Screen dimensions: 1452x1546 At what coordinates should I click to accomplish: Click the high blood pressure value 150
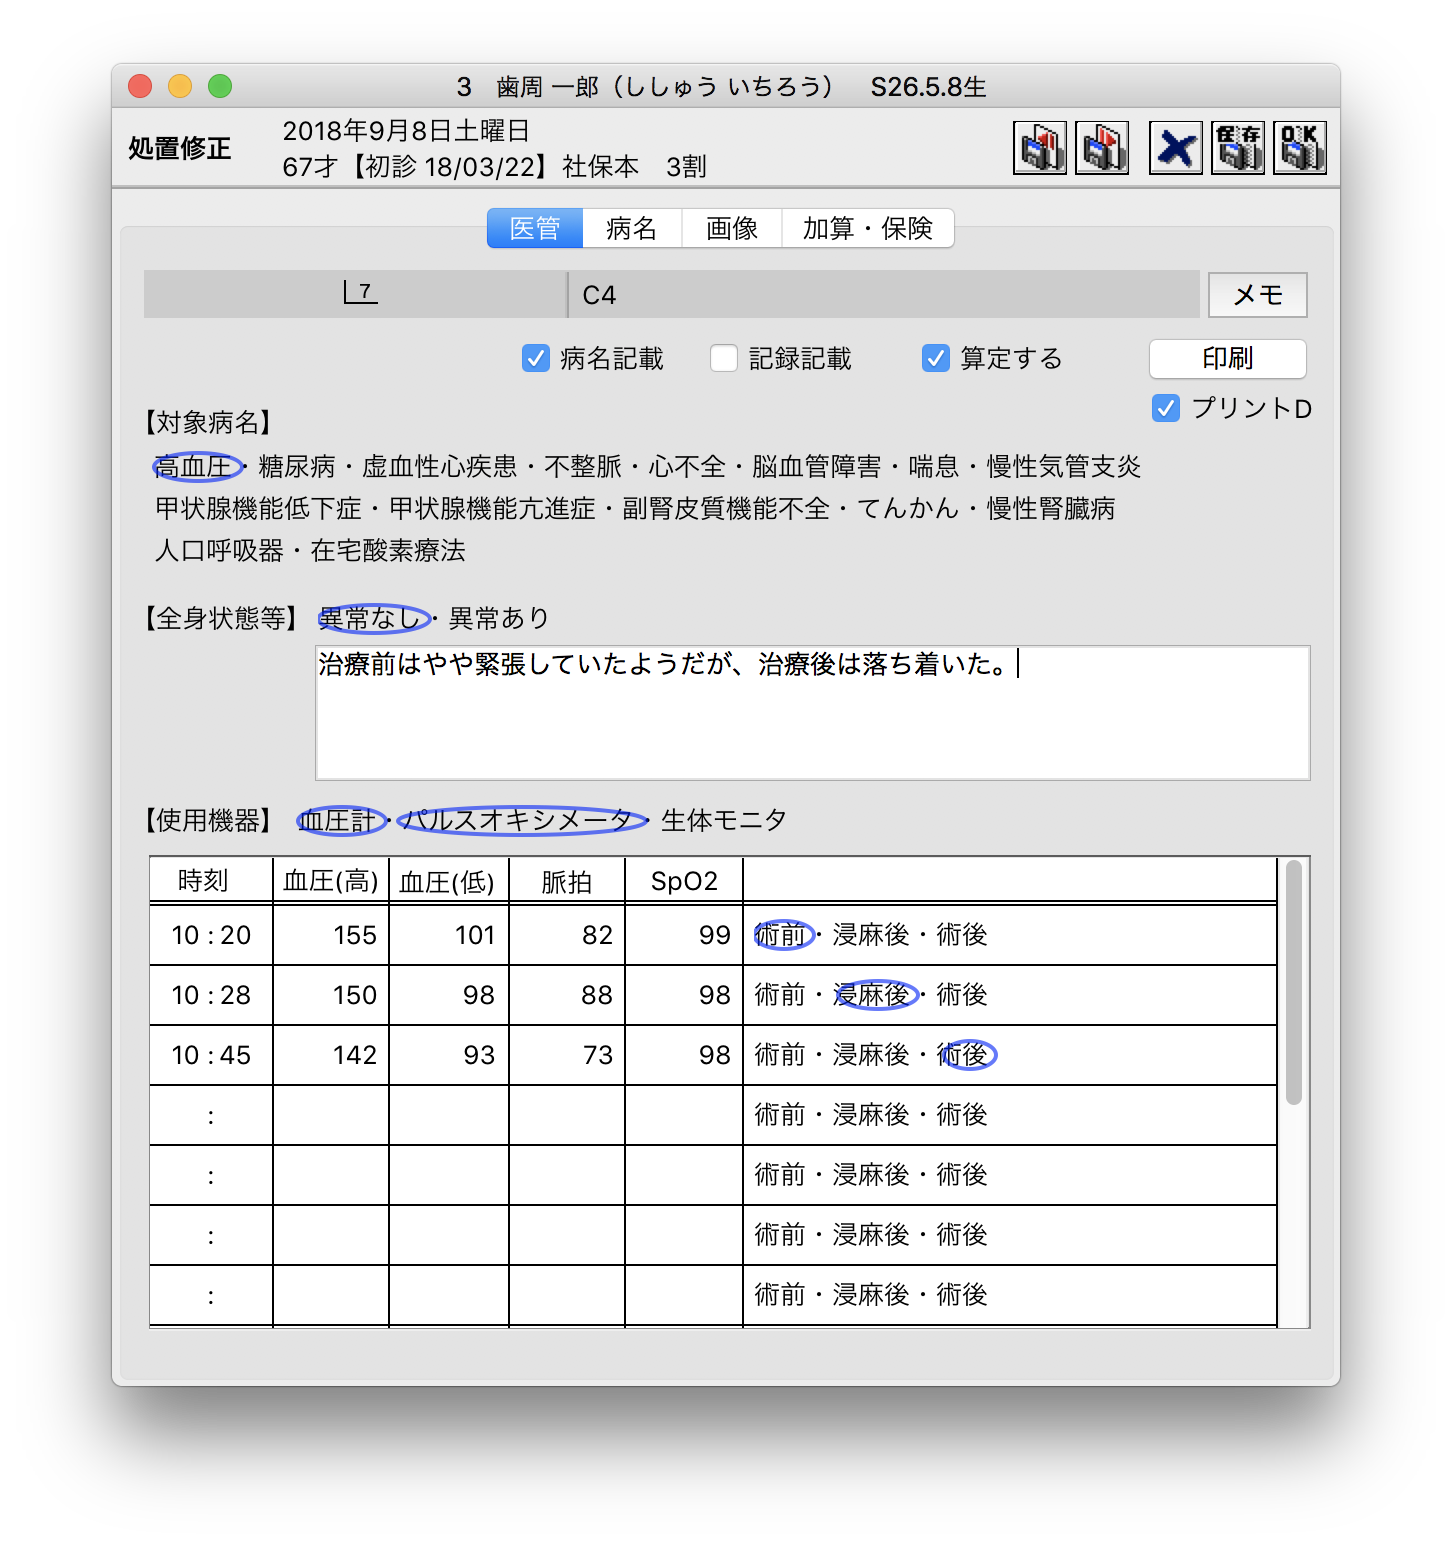(x=331, y=995)
